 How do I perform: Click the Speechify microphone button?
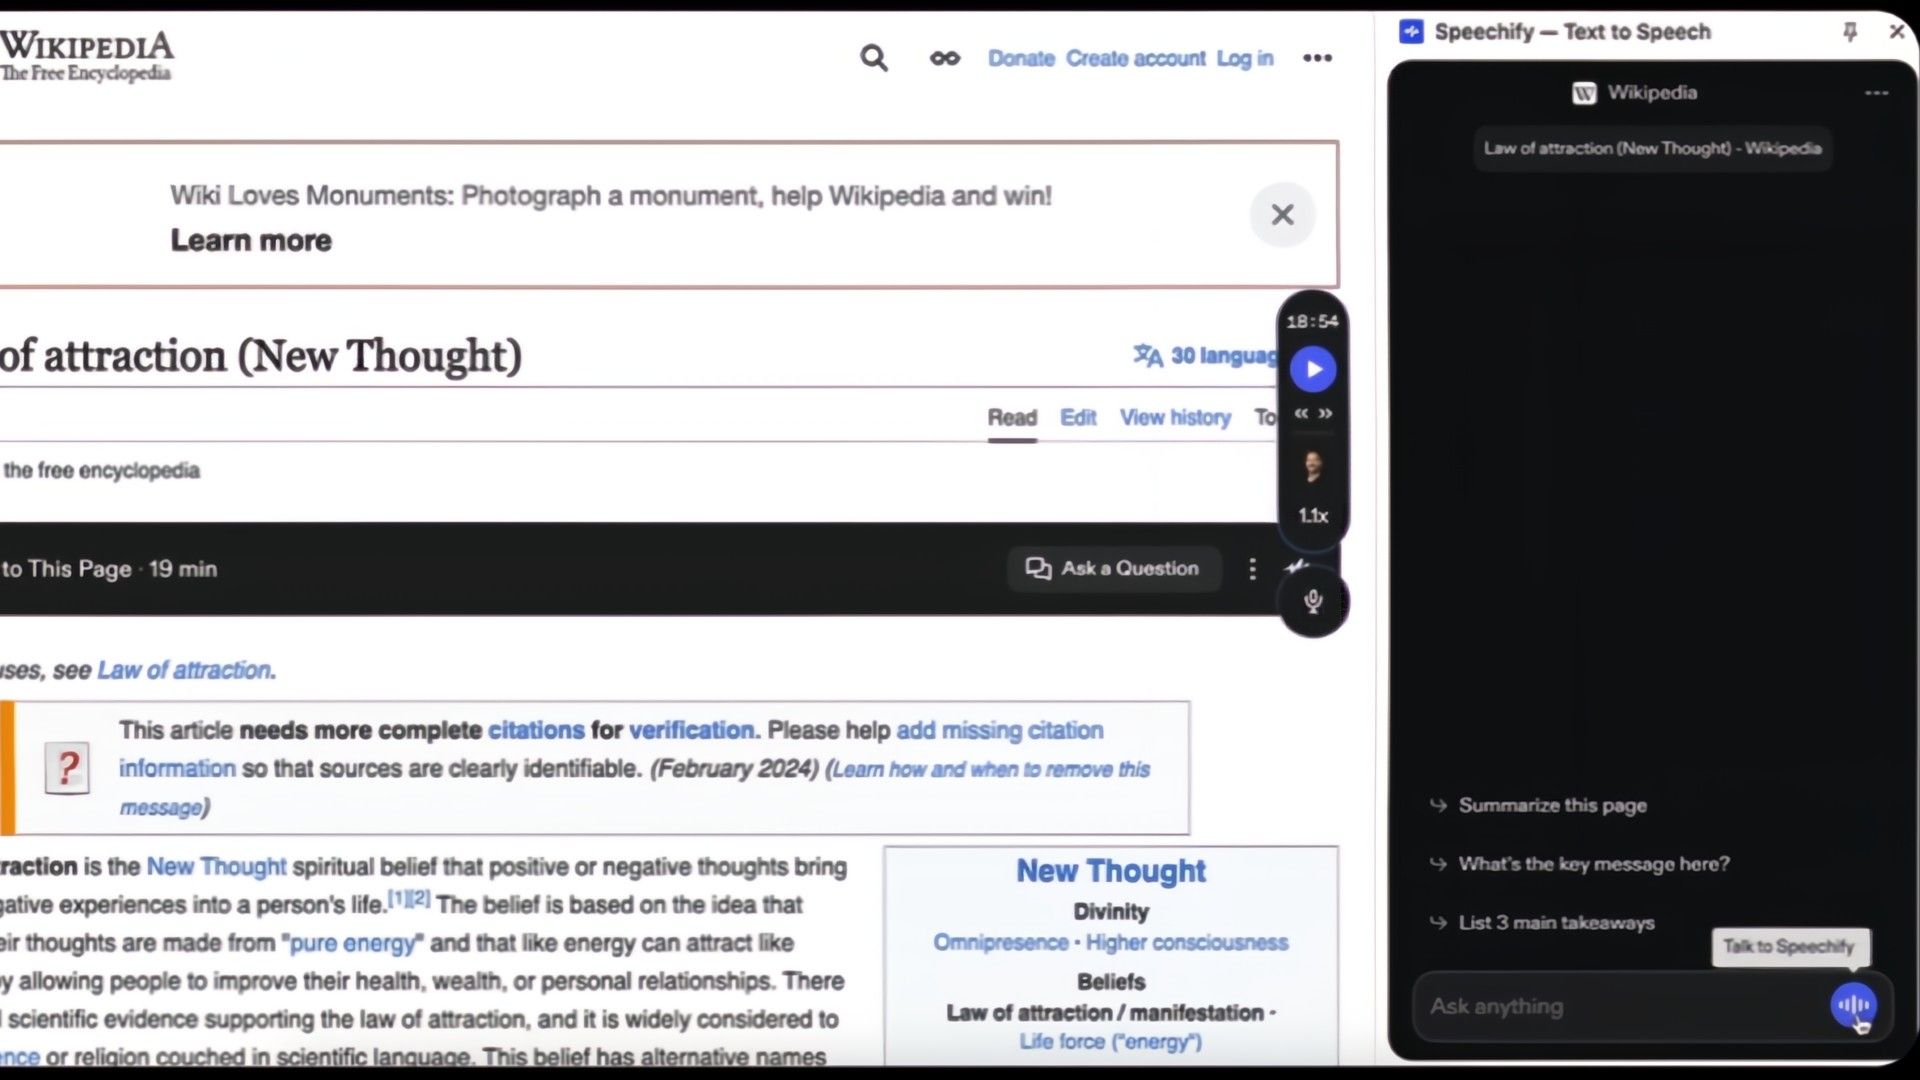1313,601
